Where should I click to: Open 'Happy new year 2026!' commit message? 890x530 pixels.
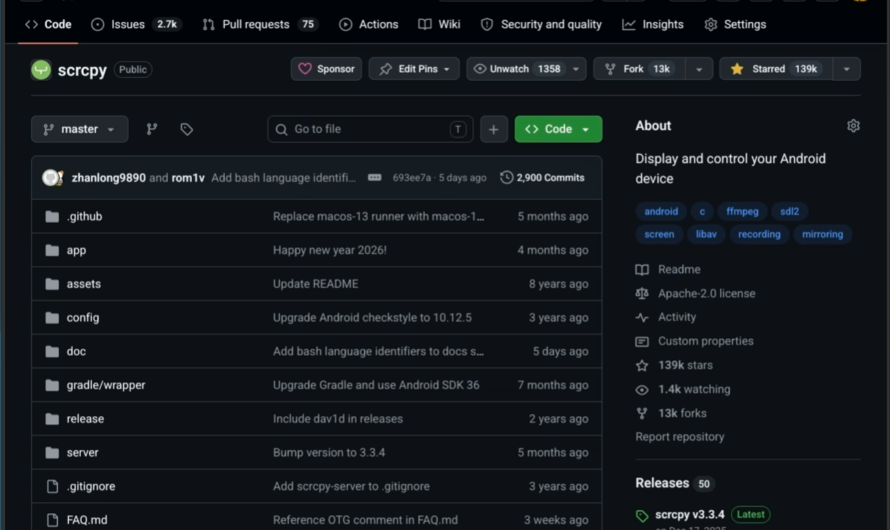330,250
